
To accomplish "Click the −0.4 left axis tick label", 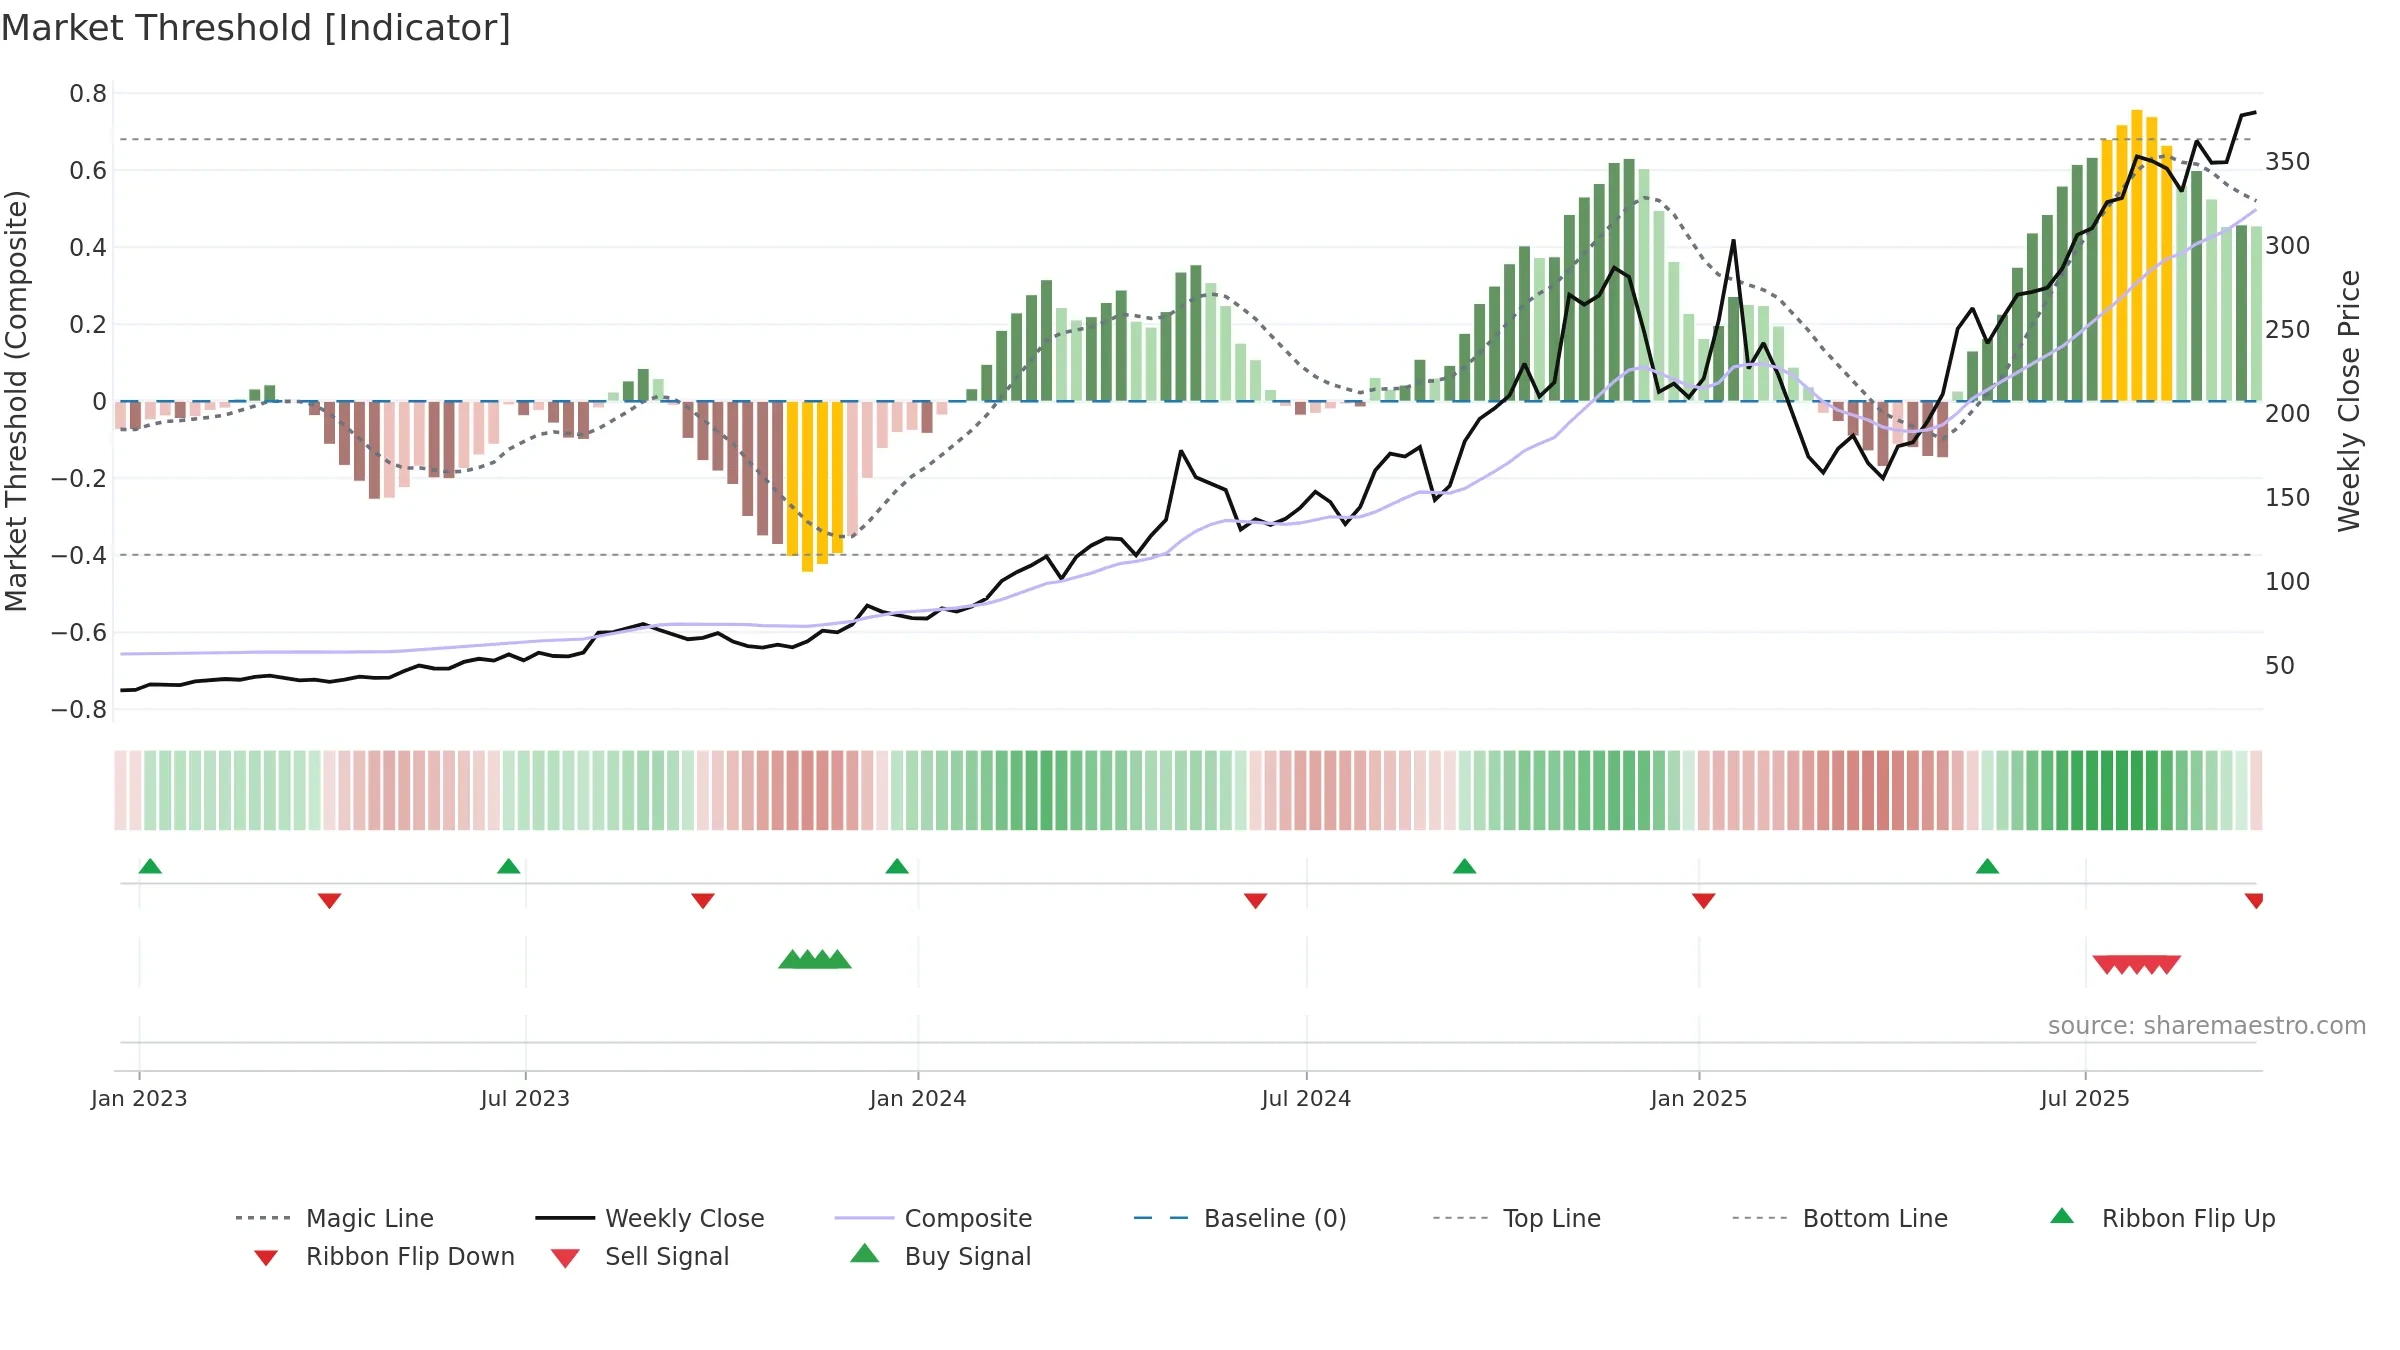I will tap(79, 556).
